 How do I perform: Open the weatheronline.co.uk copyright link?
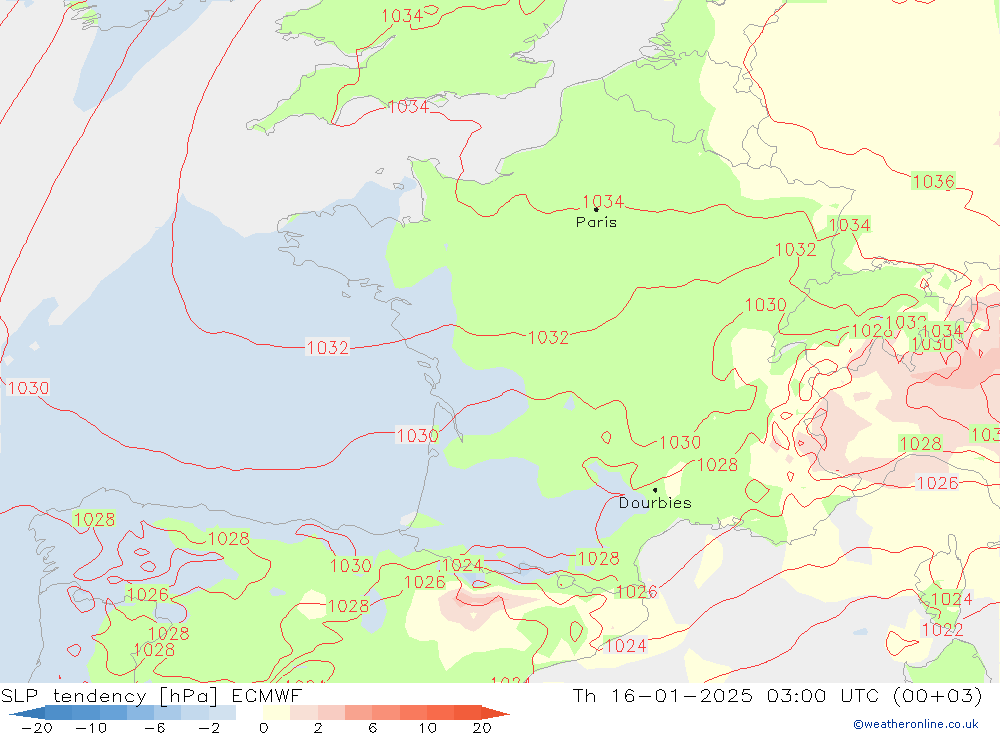pos(915,724)
